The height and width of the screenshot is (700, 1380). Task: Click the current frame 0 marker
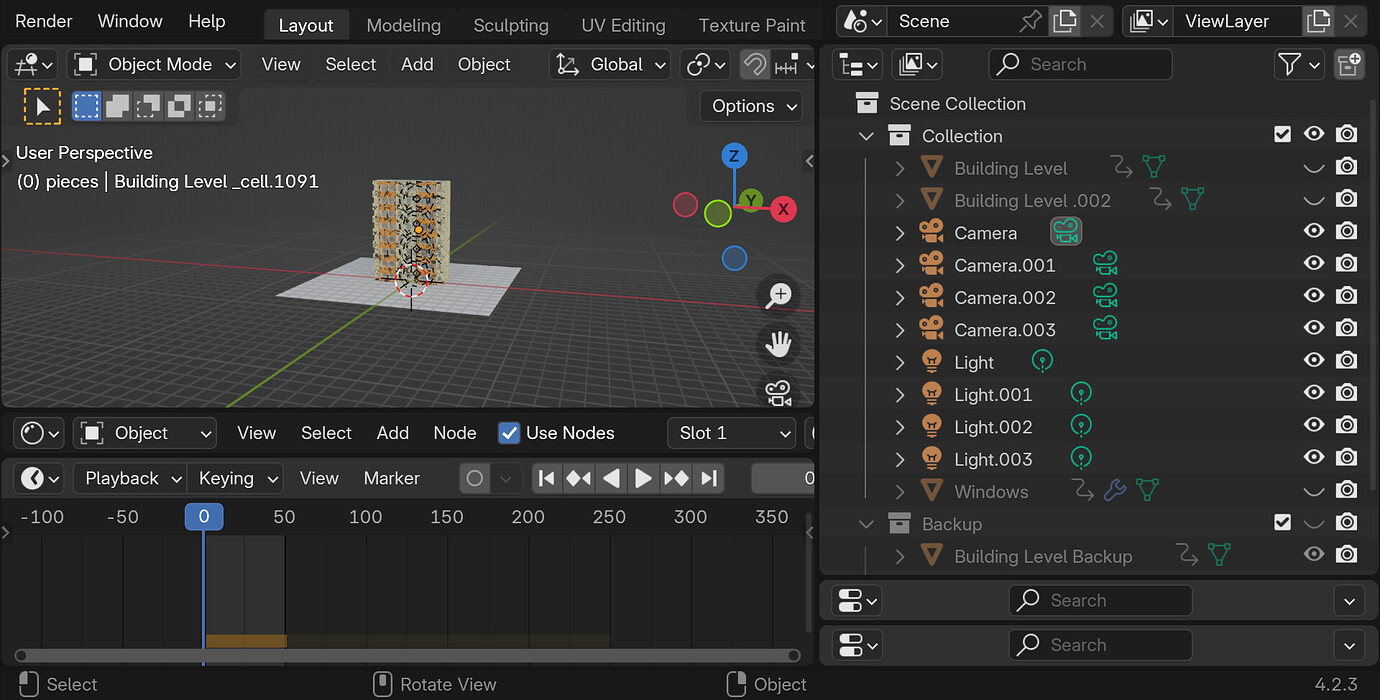point(204,517)
